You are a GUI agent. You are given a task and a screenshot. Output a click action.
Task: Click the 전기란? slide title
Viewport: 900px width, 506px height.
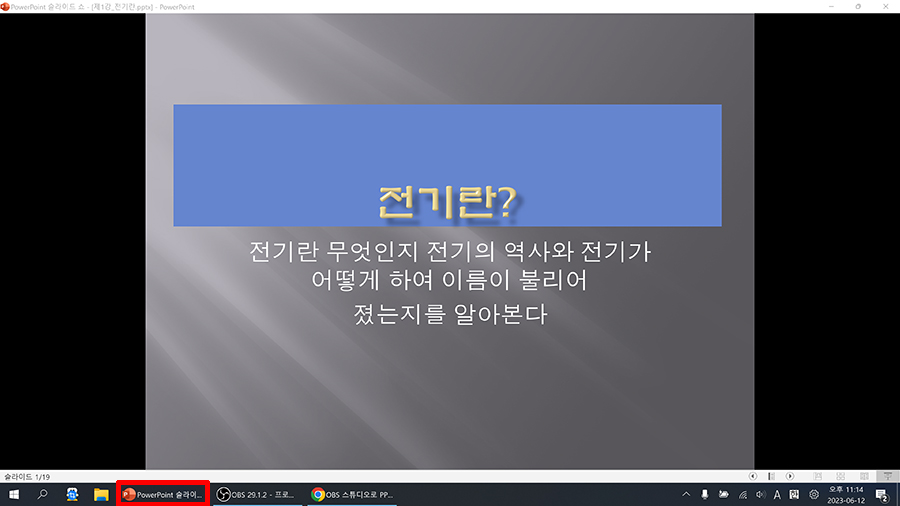pyautogui.click(x=448, y=202)
